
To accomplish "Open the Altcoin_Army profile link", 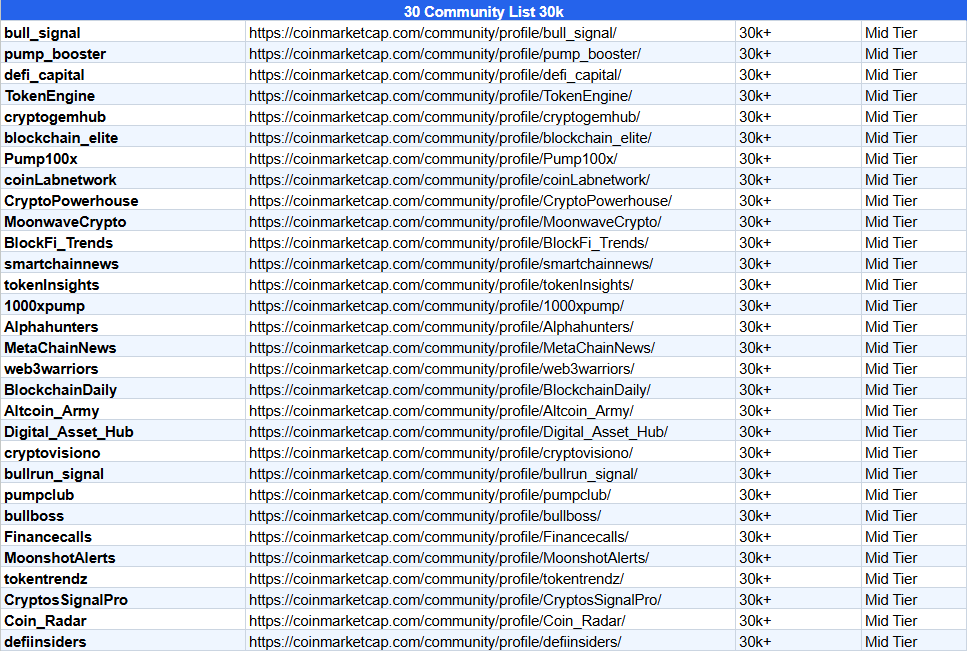I will pos(441,411).
